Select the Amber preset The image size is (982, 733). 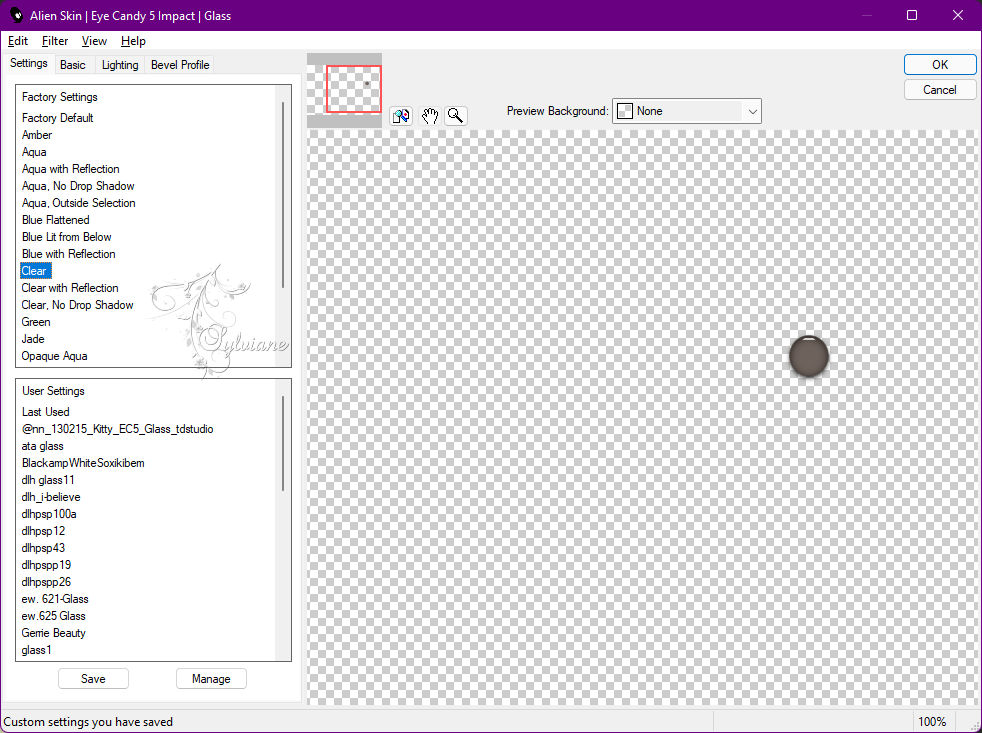37,135
